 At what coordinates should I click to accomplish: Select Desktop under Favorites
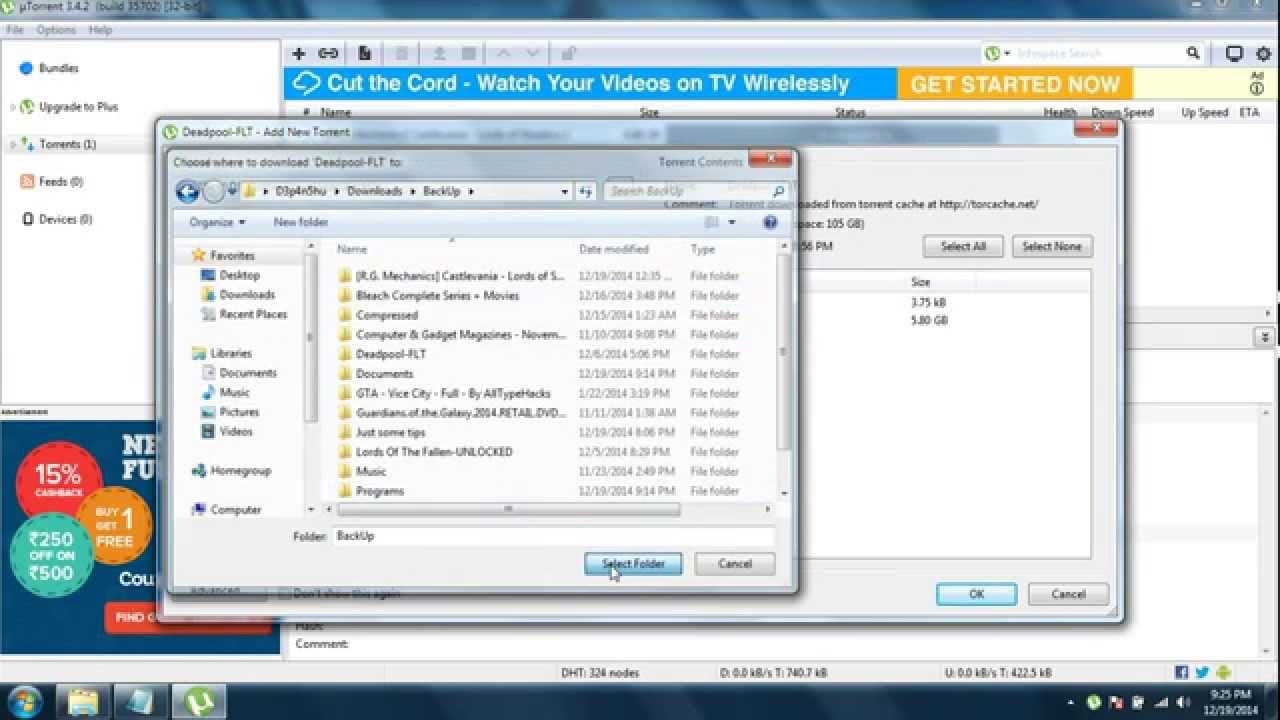point(239,275)
